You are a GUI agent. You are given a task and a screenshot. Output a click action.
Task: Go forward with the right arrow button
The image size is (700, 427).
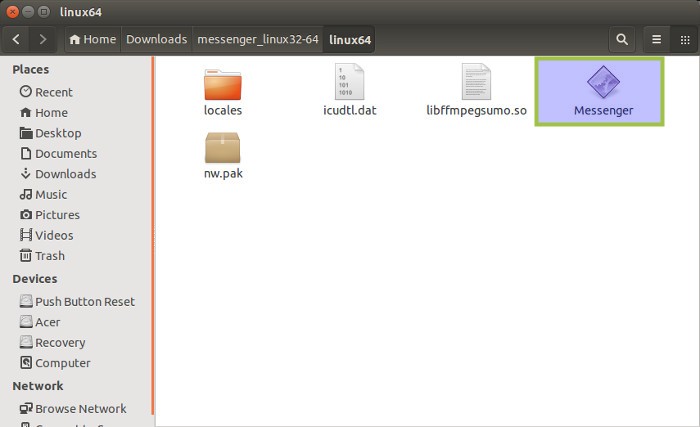pyautogui.click(x=42, y=39)
